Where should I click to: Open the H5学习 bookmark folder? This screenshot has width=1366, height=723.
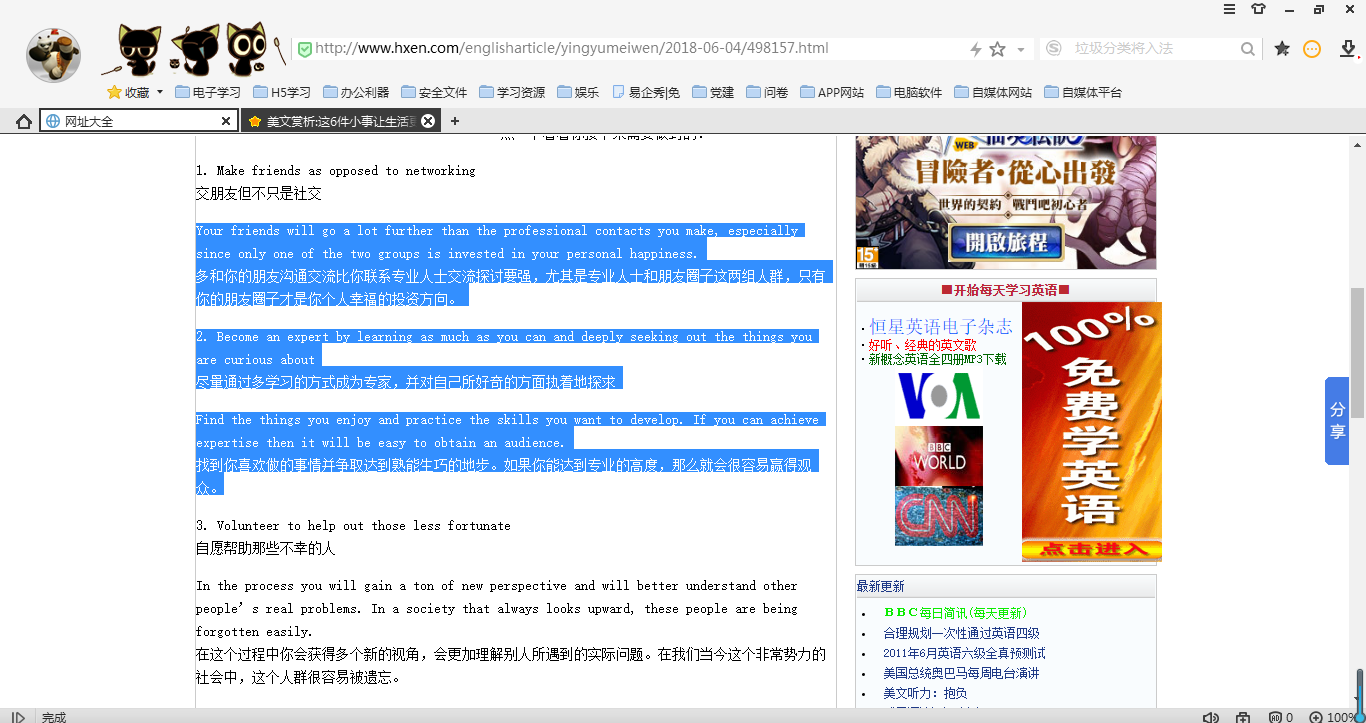click(x=282, y=92)
